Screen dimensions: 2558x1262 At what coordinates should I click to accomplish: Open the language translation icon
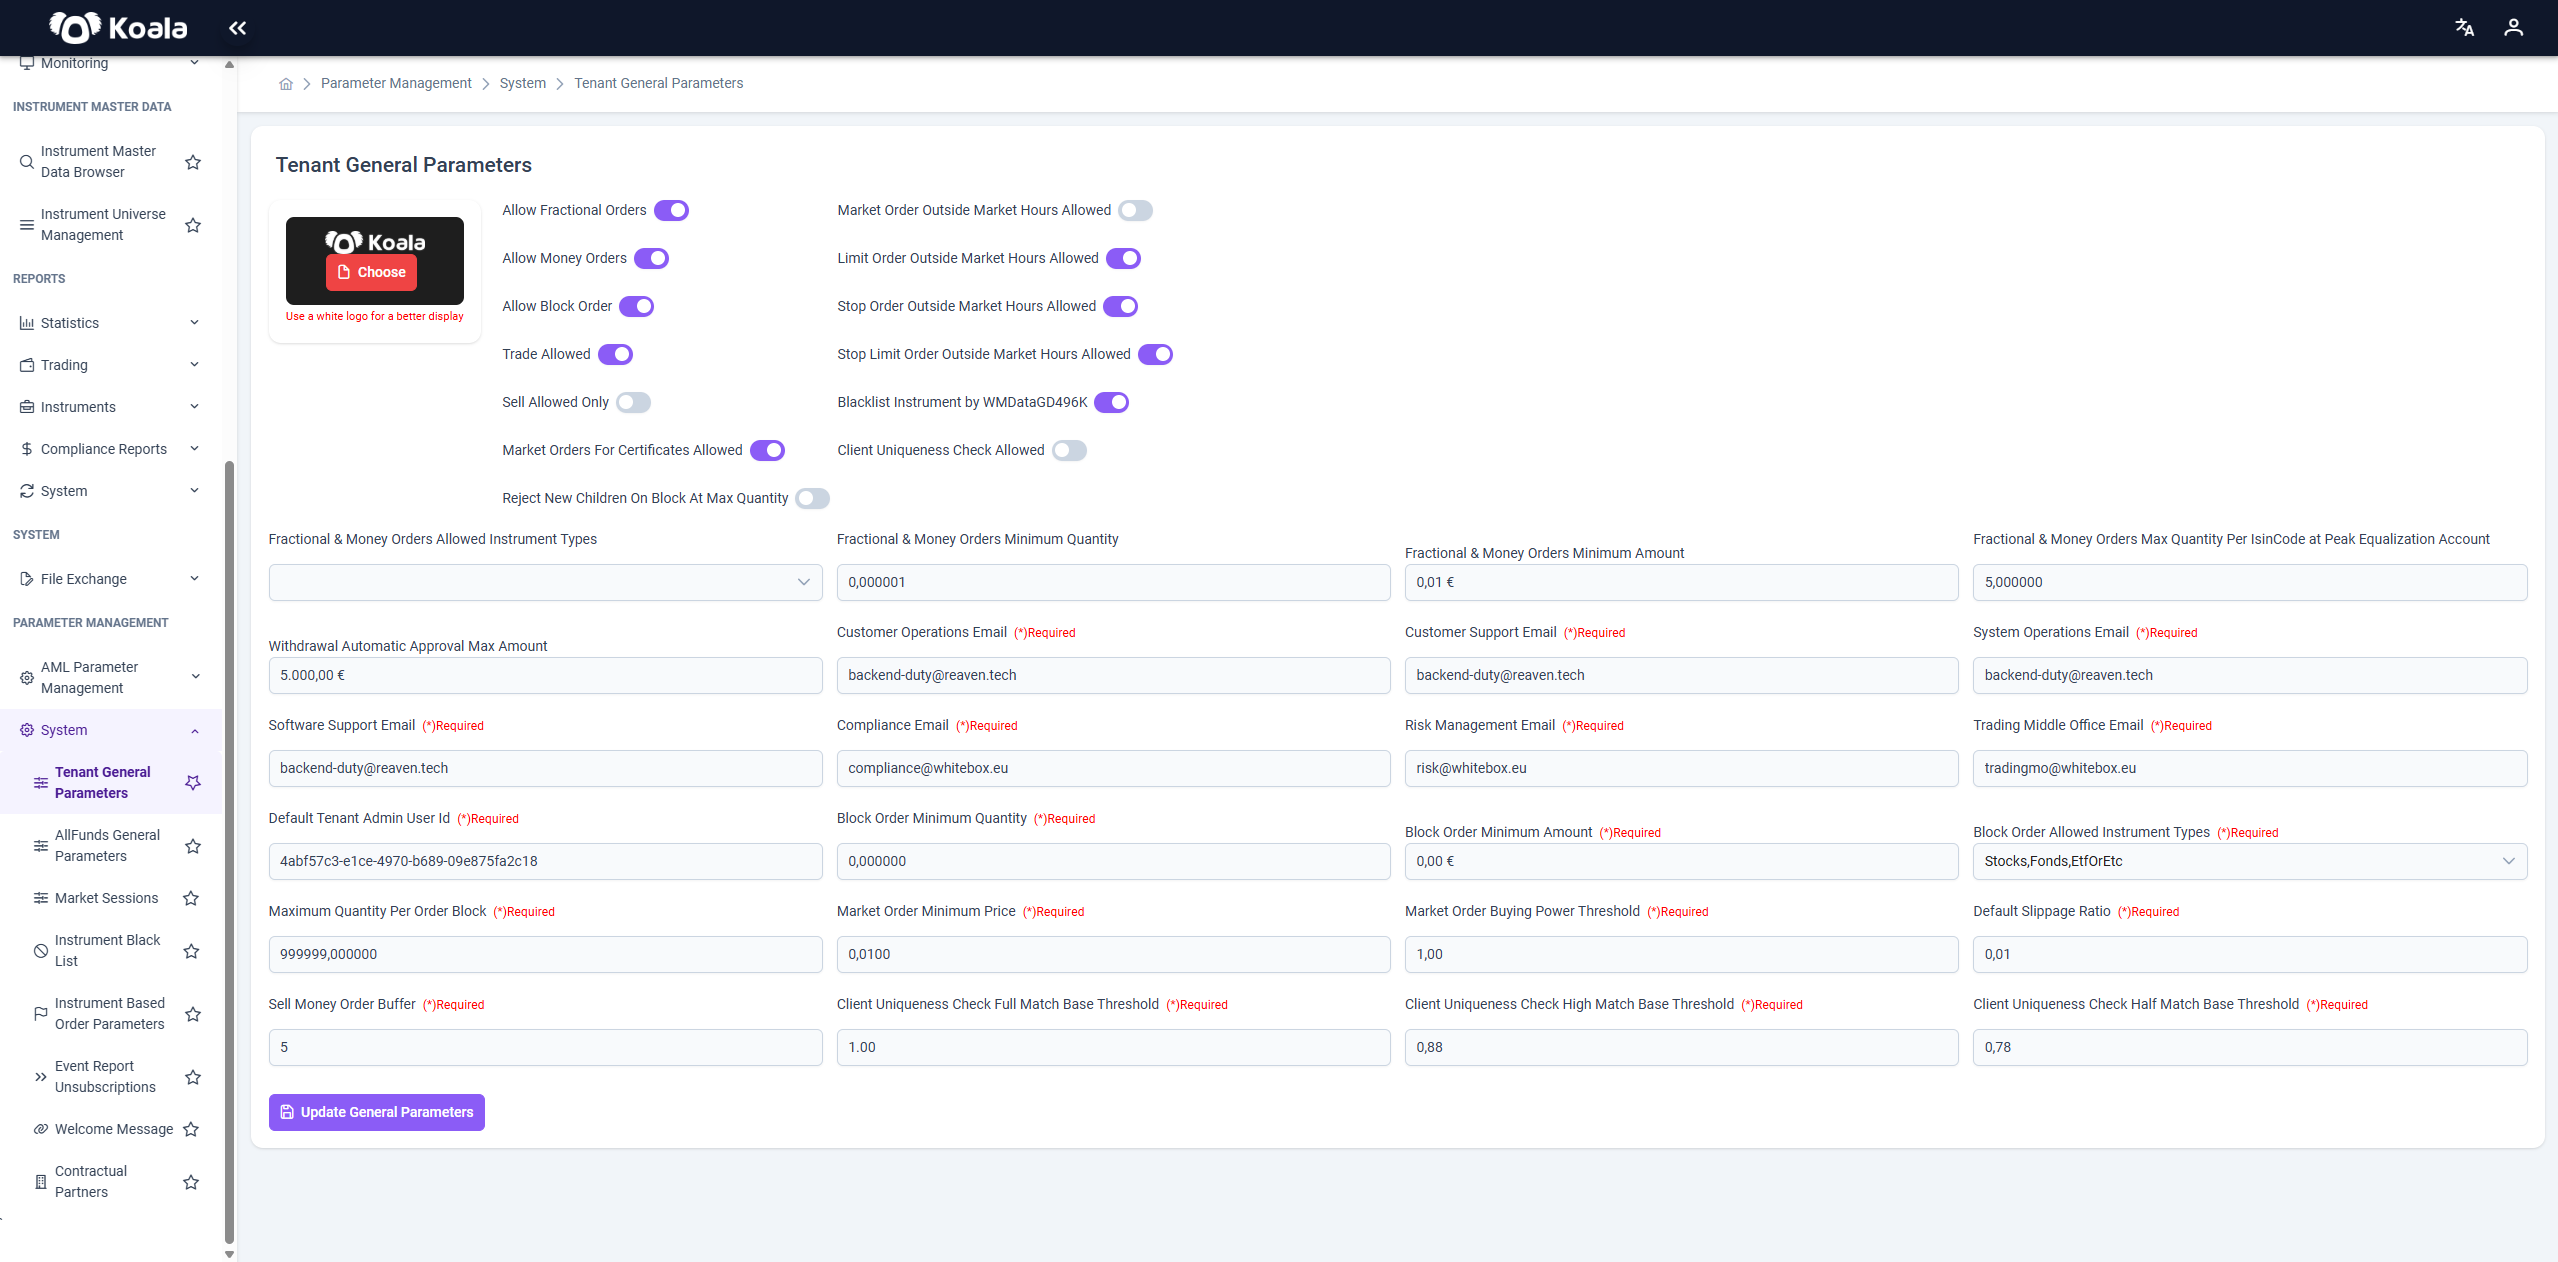coord(2465,28)
